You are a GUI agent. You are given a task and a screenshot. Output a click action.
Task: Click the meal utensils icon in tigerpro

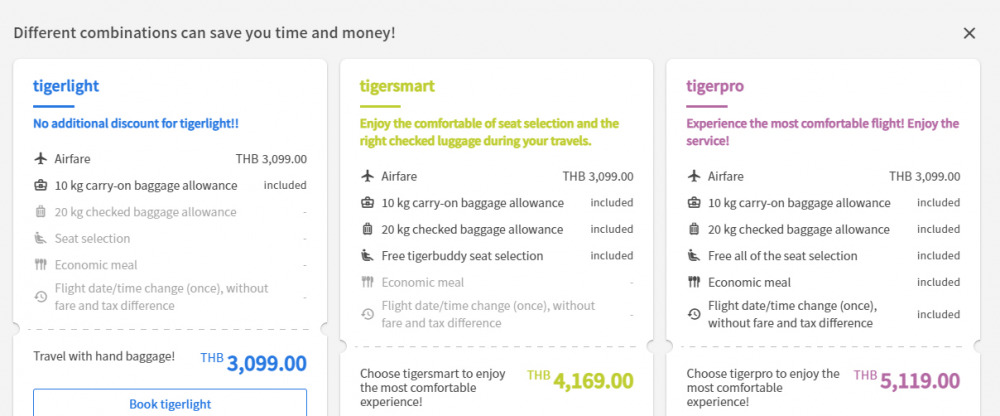point(694,282)
